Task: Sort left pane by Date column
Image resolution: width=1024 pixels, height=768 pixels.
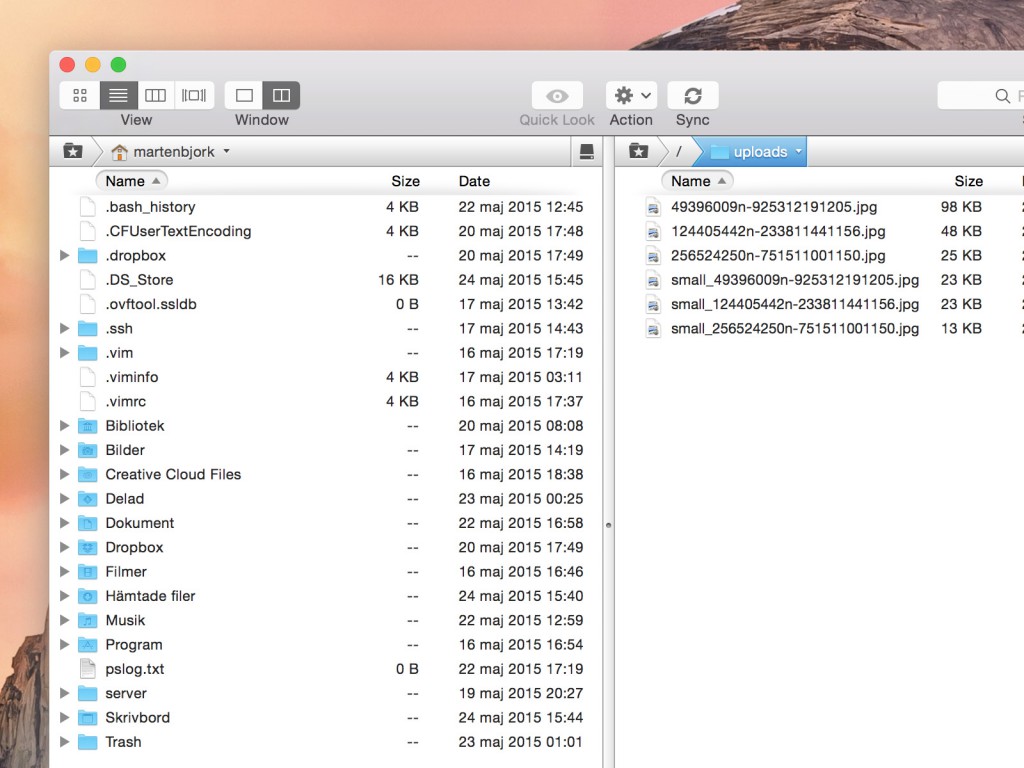Action: point(474,181)
